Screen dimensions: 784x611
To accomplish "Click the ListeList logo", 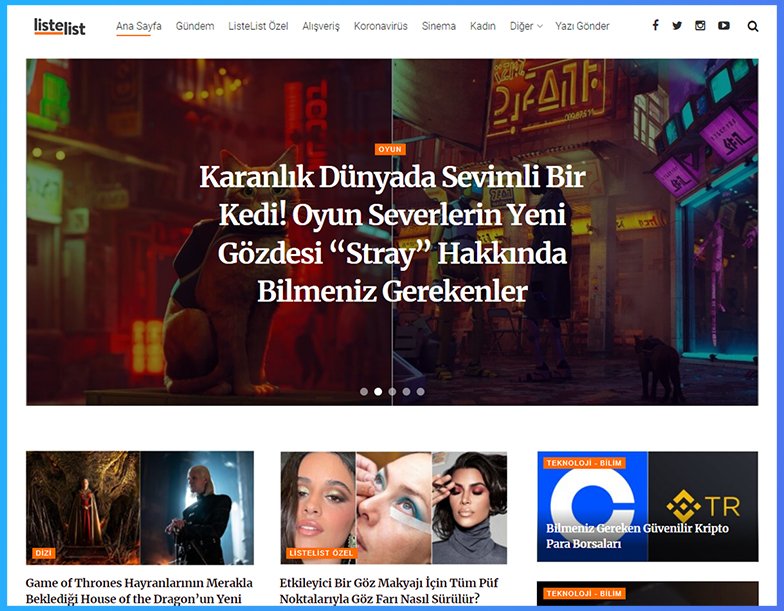I will 60,26.
